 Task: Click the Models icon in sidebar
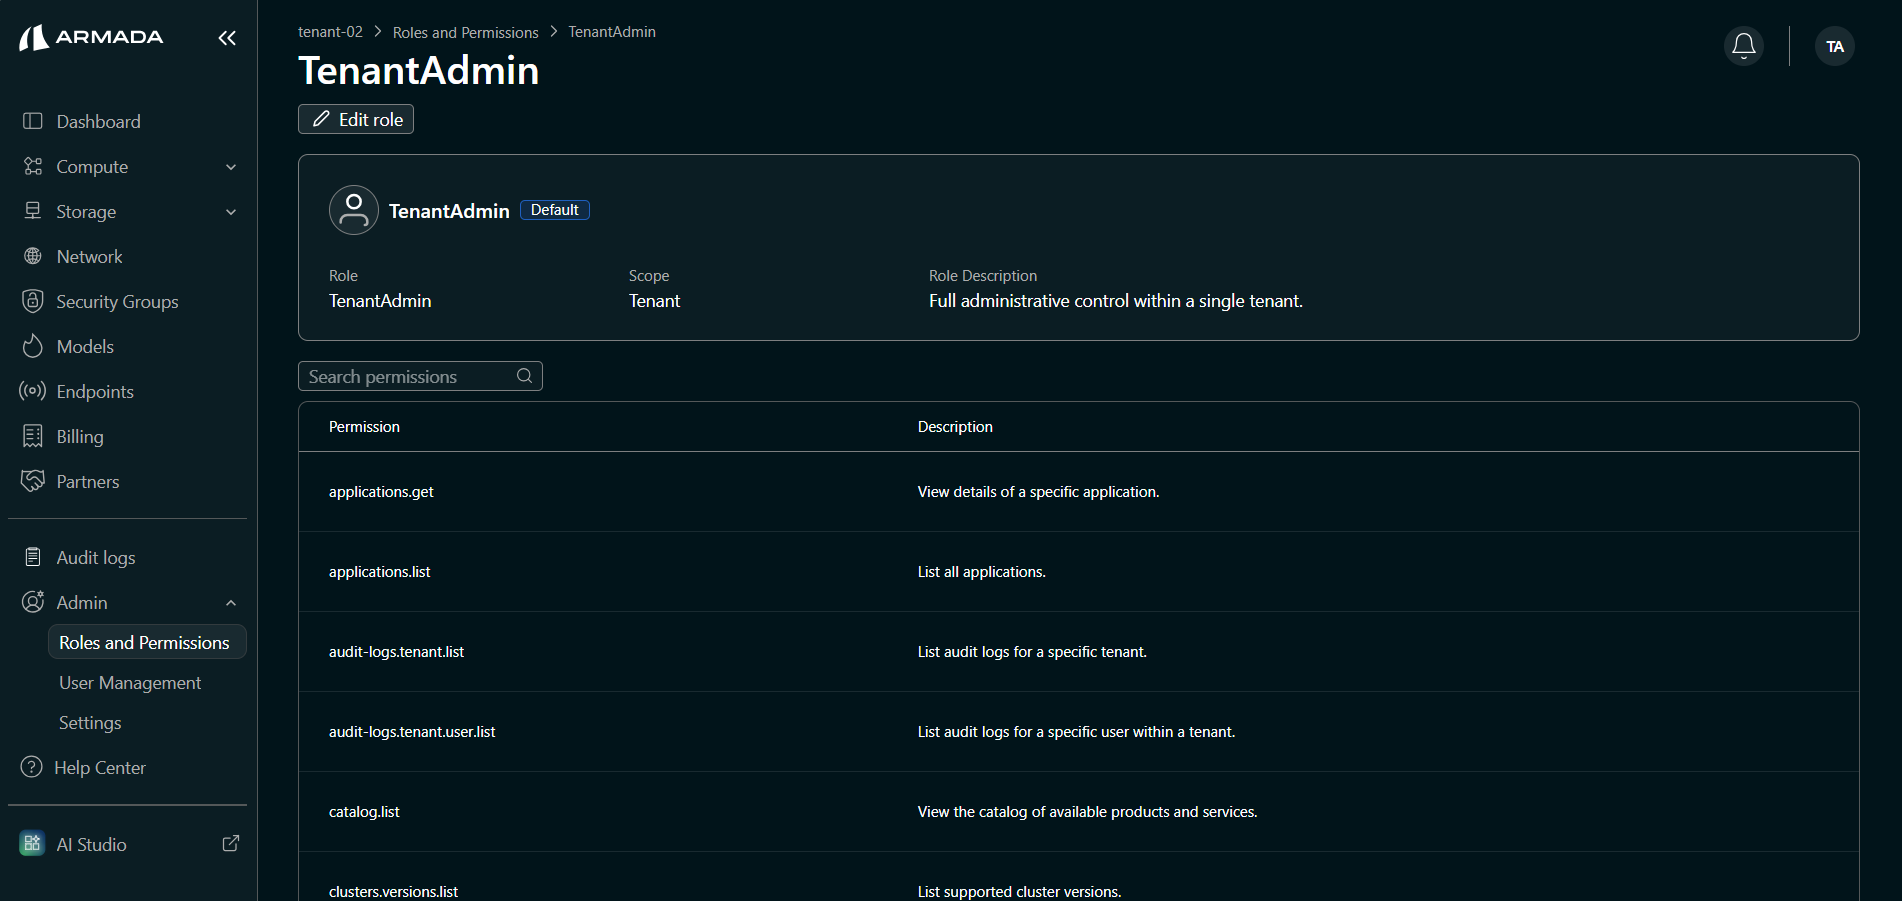pos(33,346)
